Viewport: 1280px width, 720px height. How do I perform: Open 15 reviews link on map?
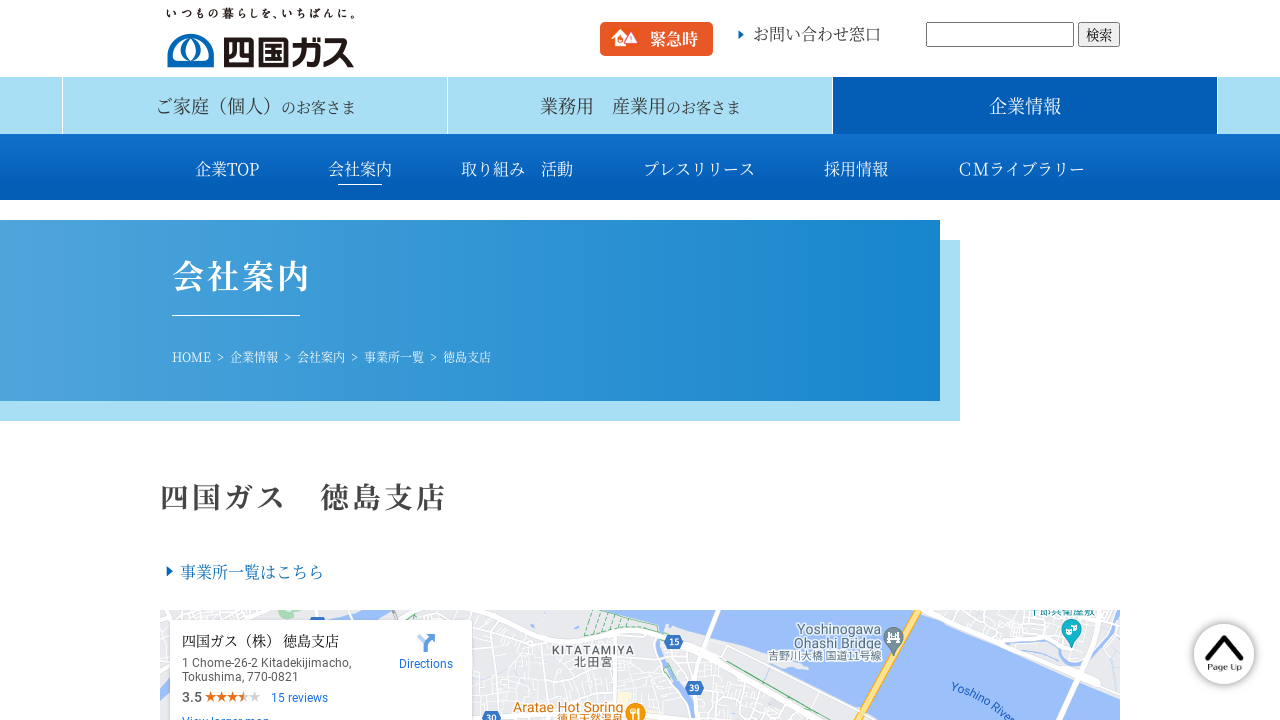299,698
